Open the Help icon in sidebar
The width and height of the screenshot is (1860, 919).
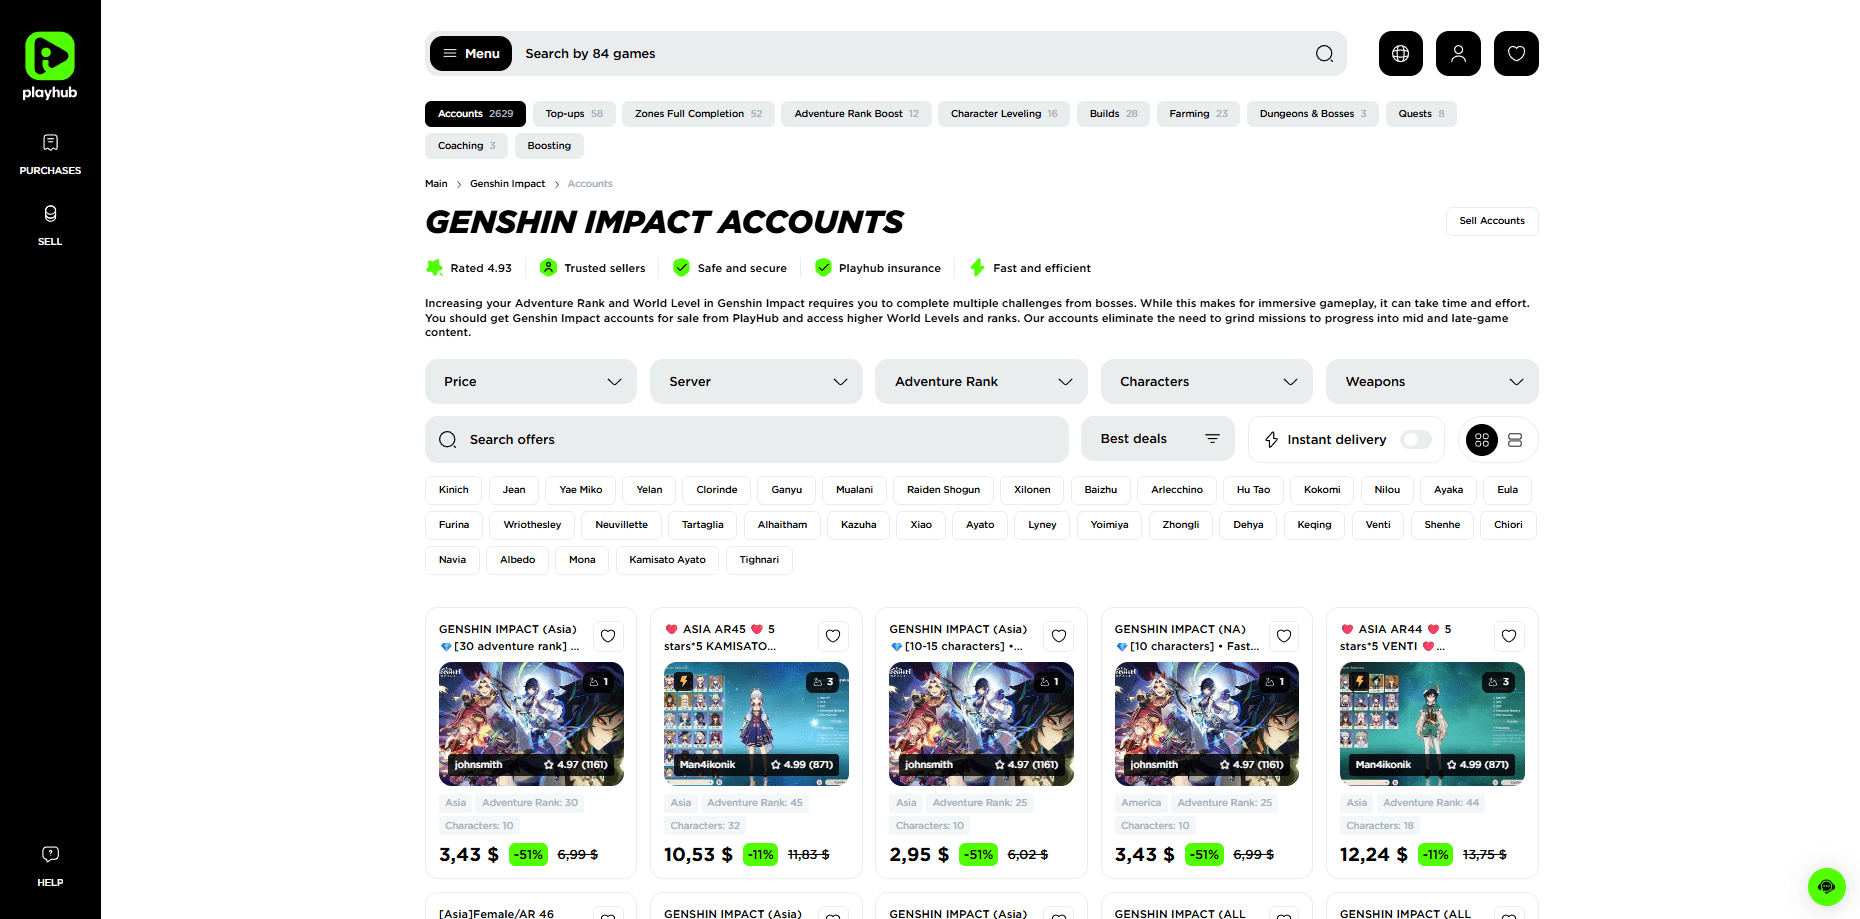click(50, 865)
